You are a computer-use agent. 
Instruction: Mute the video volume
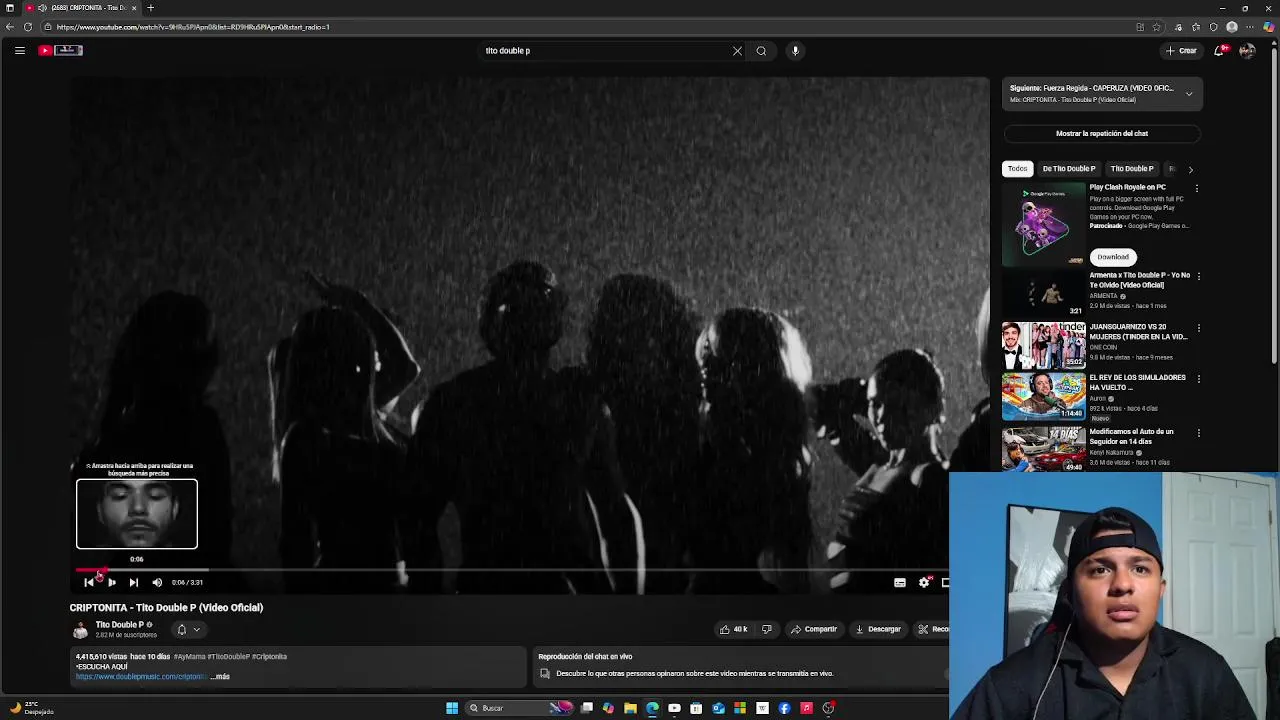tap(157, 582)
